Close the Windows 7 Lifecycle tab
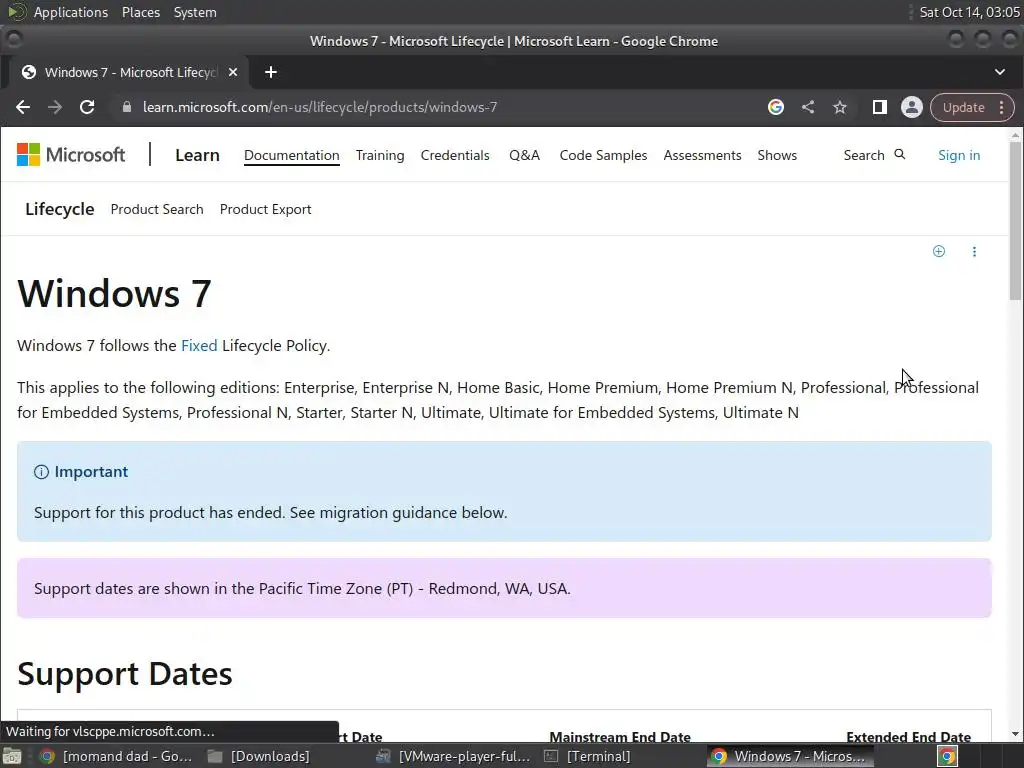The height and width of the screenshot is (768, 1024). 233,72
